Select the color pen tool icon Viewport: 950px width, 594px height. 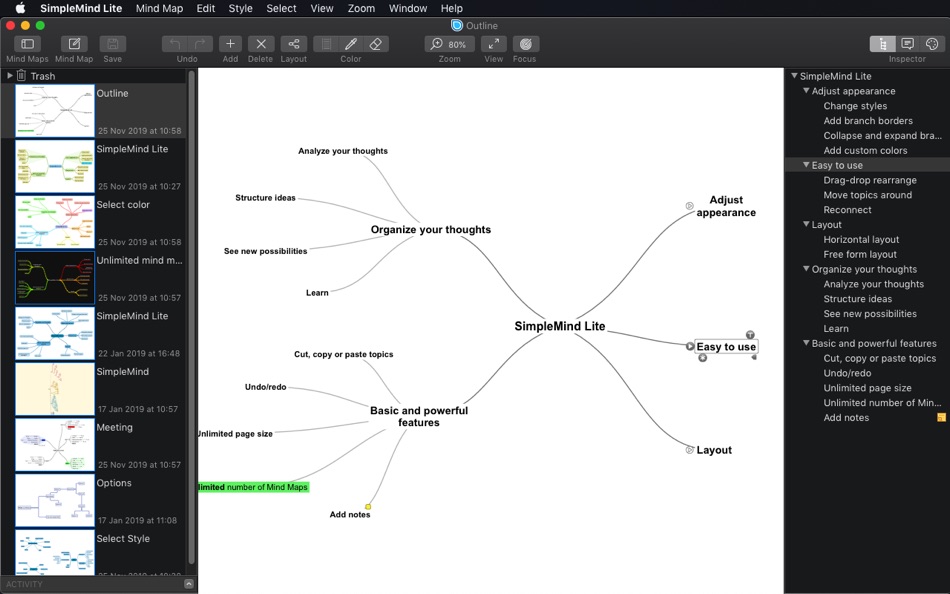coord(351,44)
